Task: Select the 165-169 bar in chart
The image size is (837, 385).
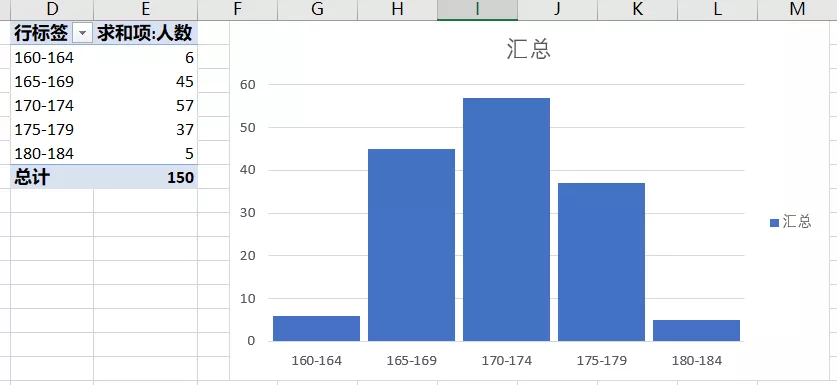Action: pyautogui.click(x=412, y=245)
